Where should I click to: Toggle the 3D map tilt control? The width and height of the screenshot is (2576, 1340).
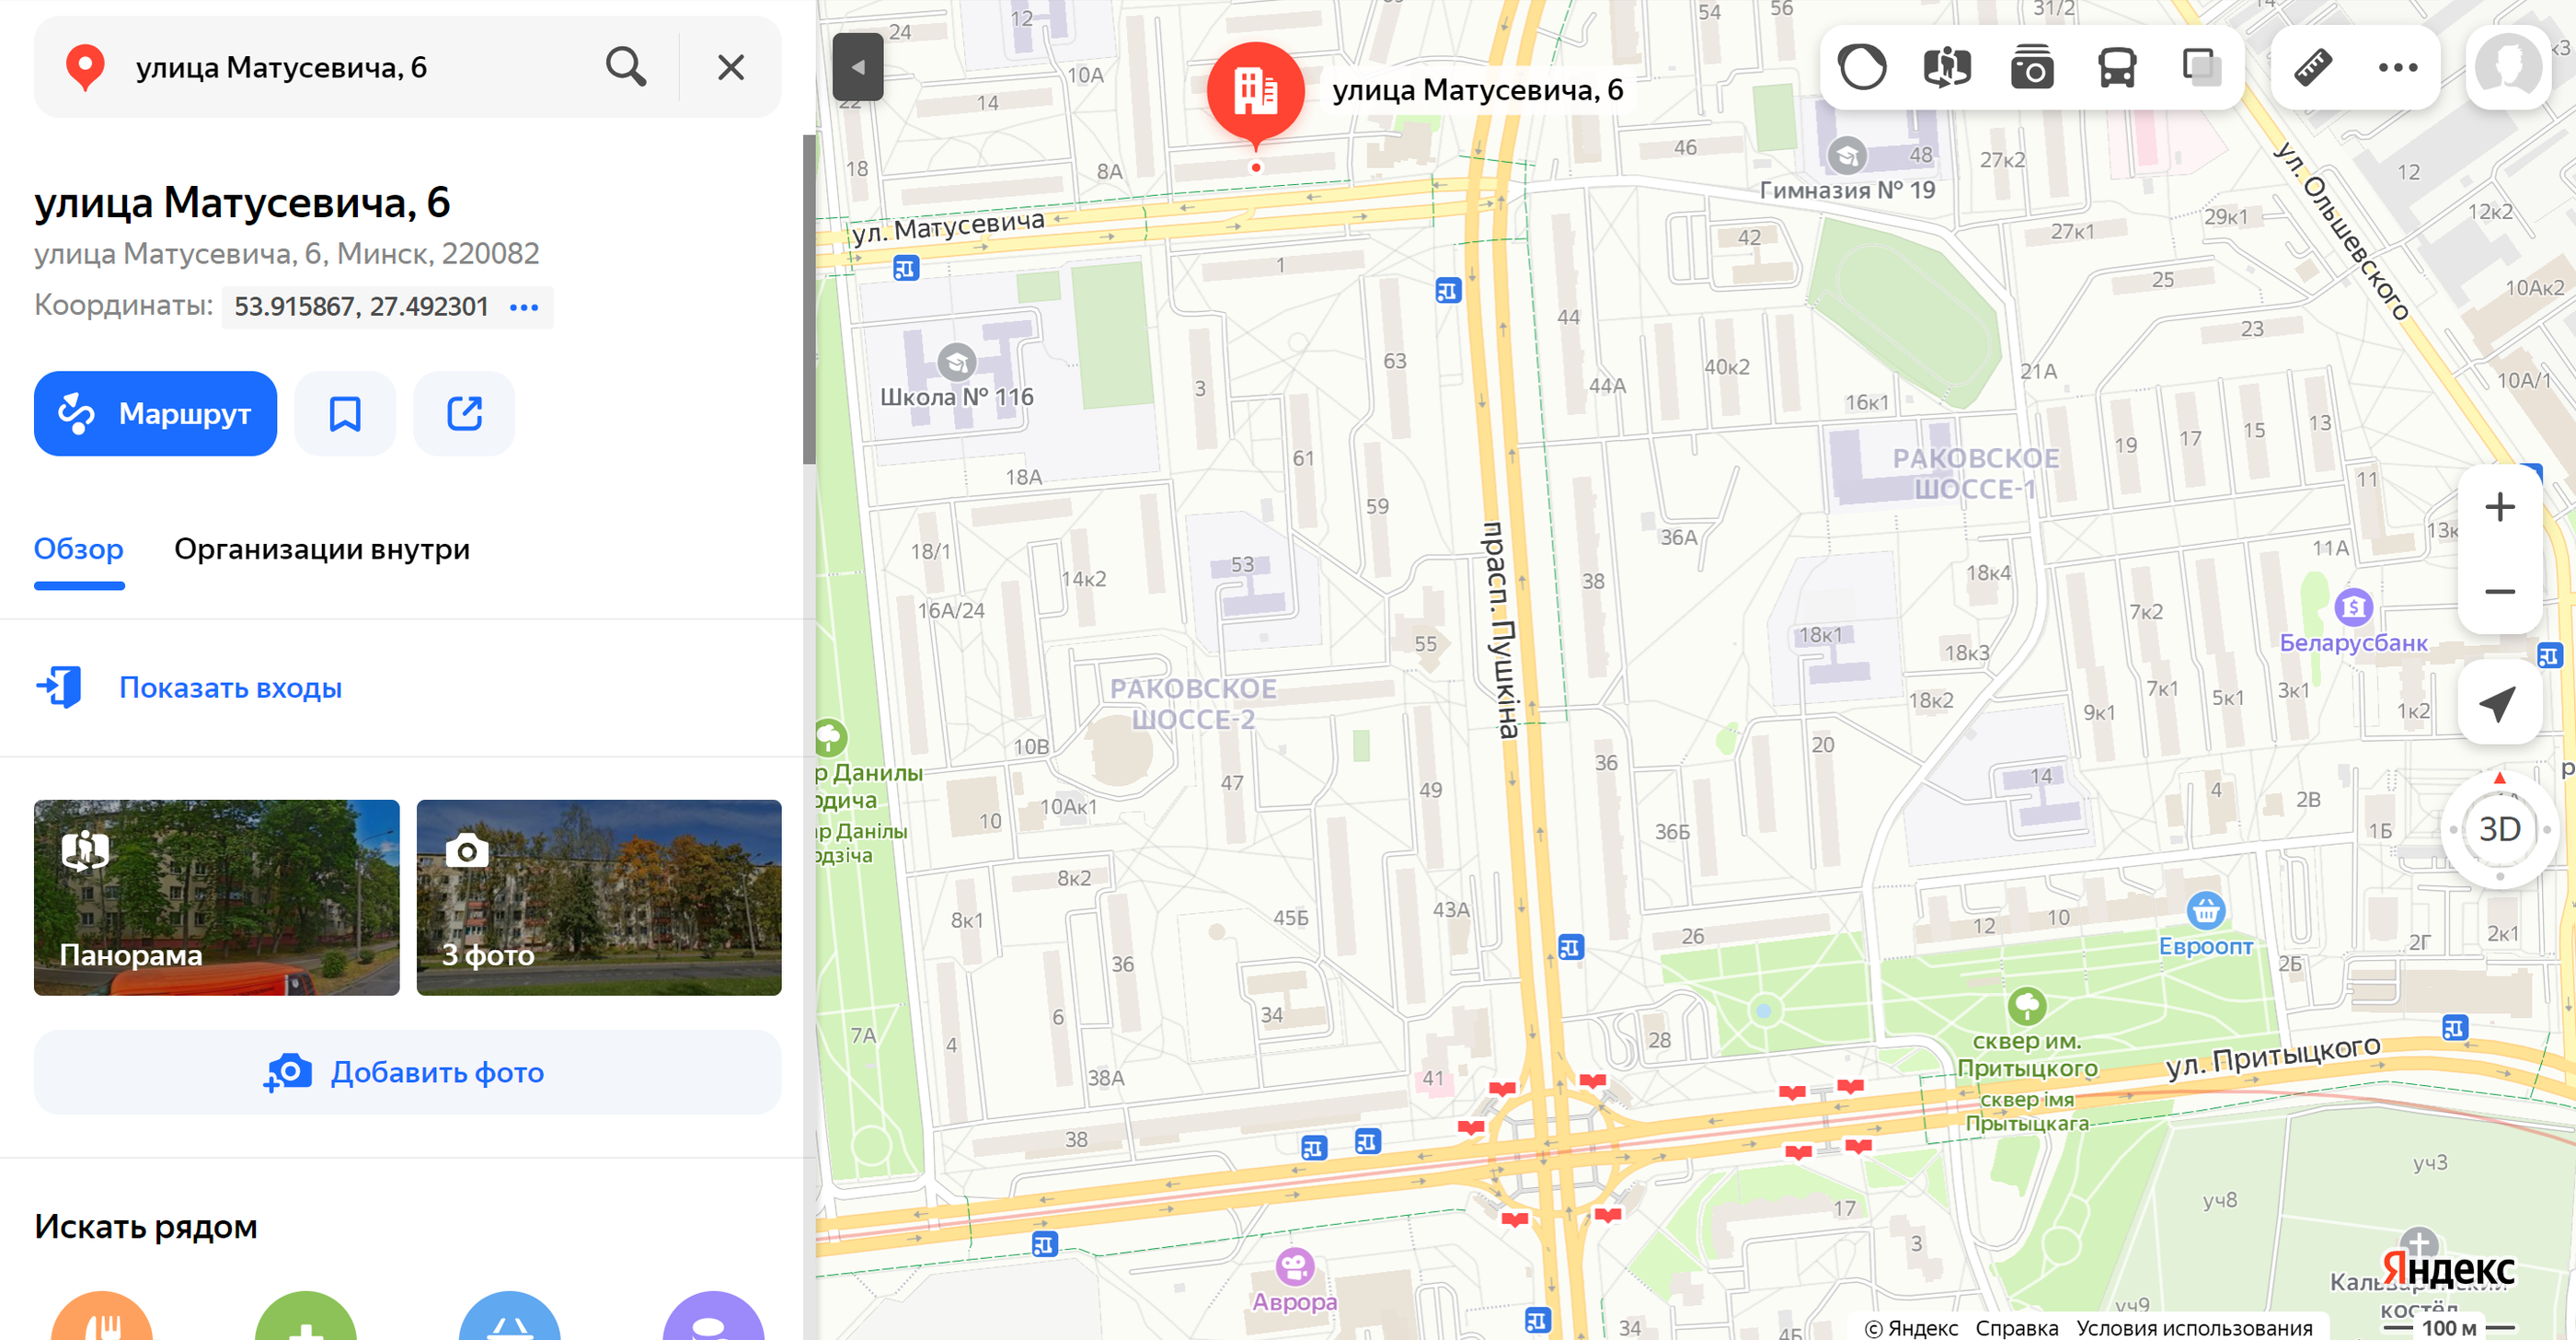[x=2500, y=829]
